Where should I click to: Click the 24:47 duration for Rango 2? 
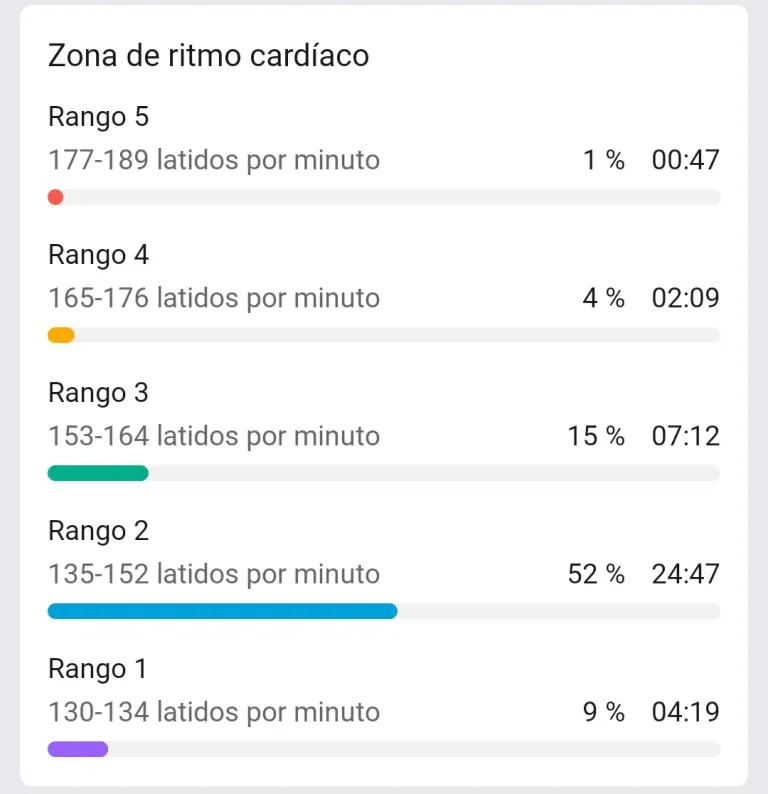point(685,574)
